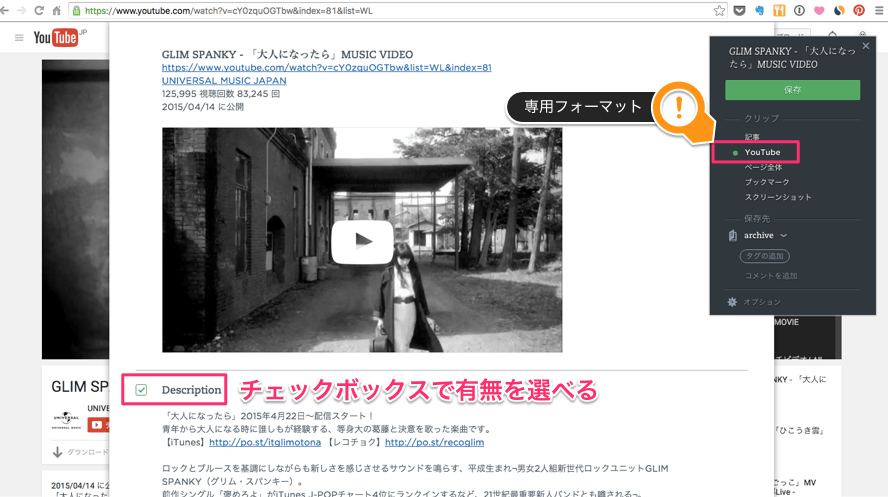Click the pink heart extension icon
888x497 pixels.
coord(819,10)
